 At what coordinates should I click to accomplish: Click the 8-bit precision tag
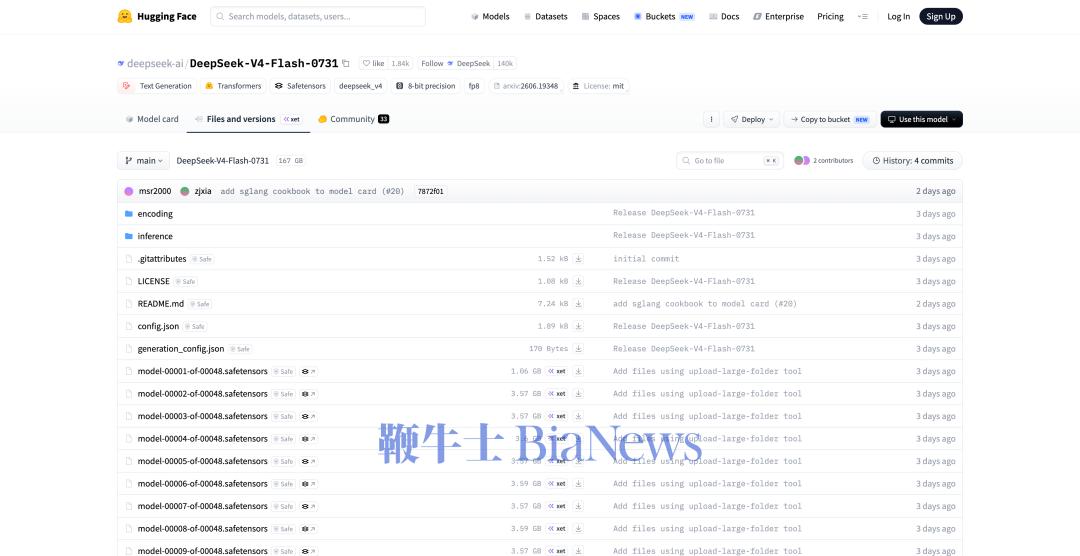pos(425,86)
